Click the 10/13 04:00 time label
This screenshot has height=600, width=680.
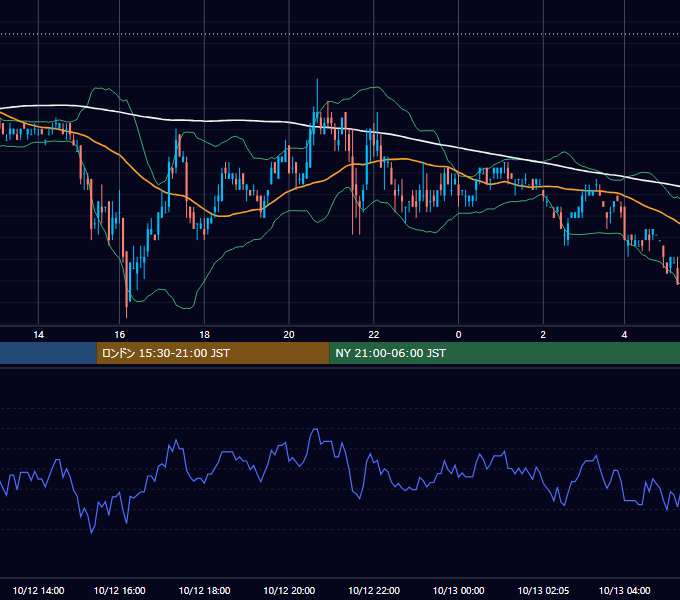(624, 590)
